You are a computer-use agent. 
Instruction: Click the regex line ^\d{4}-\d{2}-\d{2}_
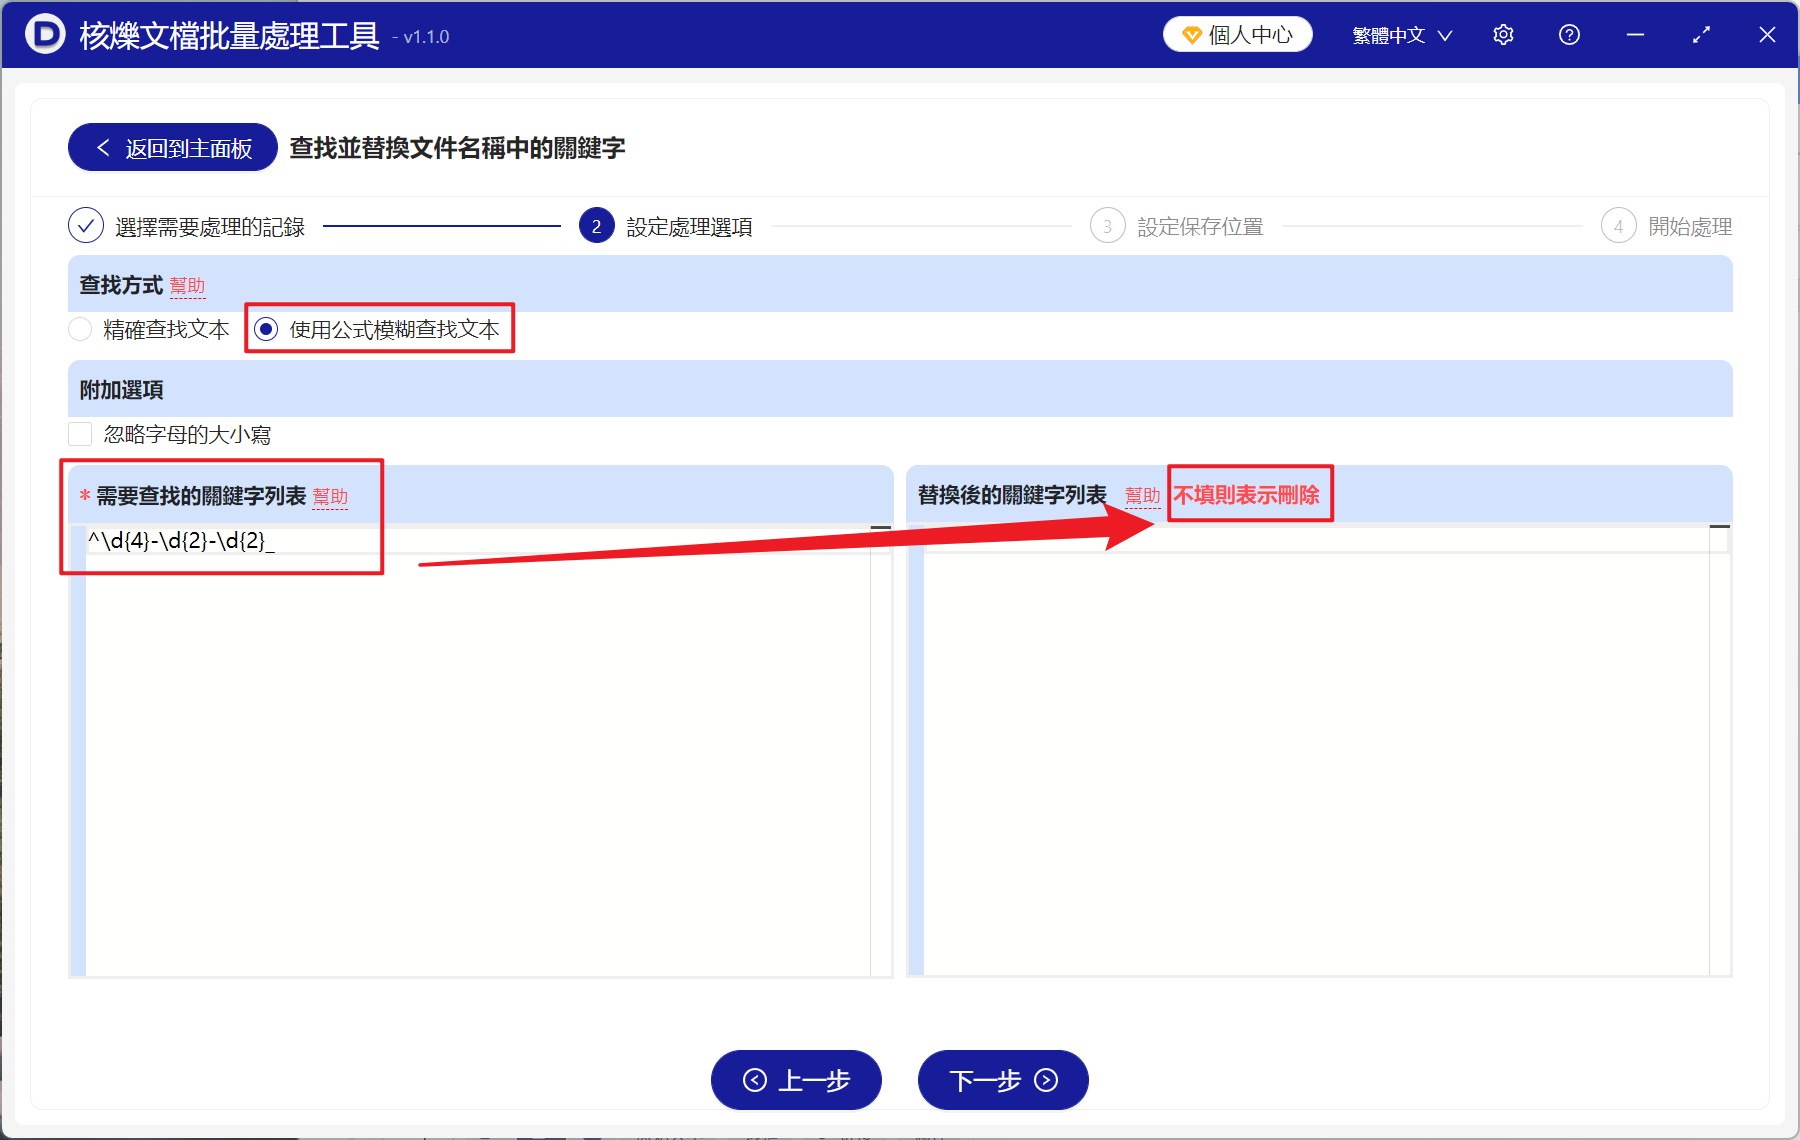click(x=181, y=541)
